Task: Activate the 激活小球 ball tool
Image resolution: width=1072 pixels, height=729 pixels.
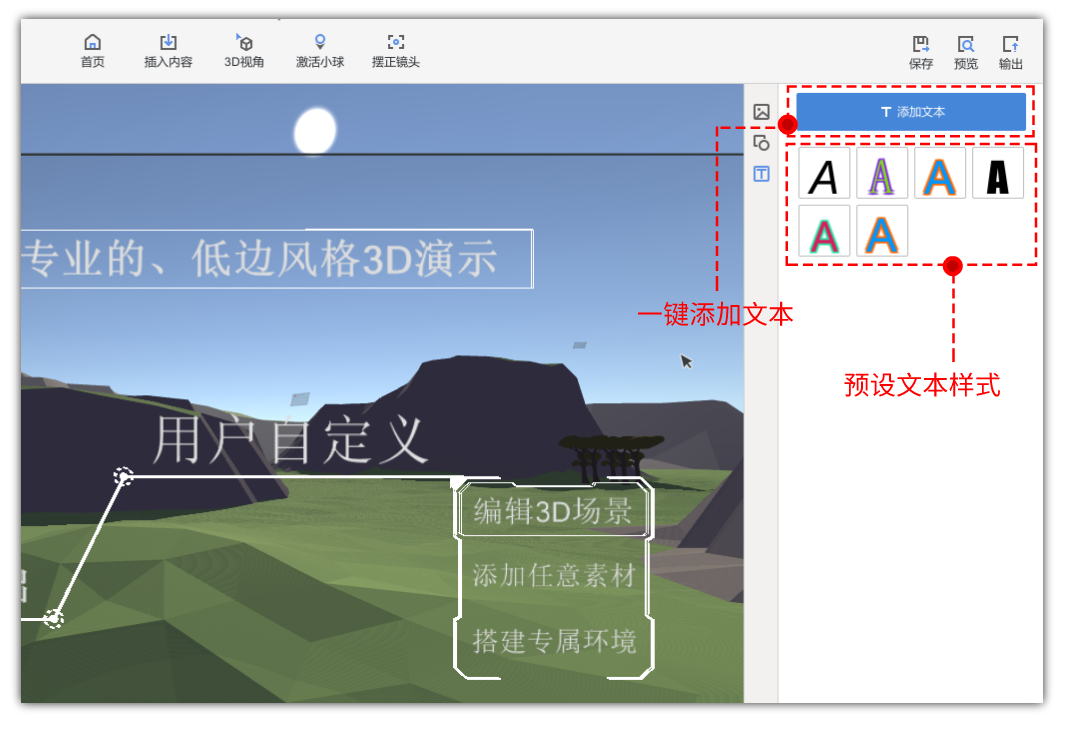Action: (320, 51)
